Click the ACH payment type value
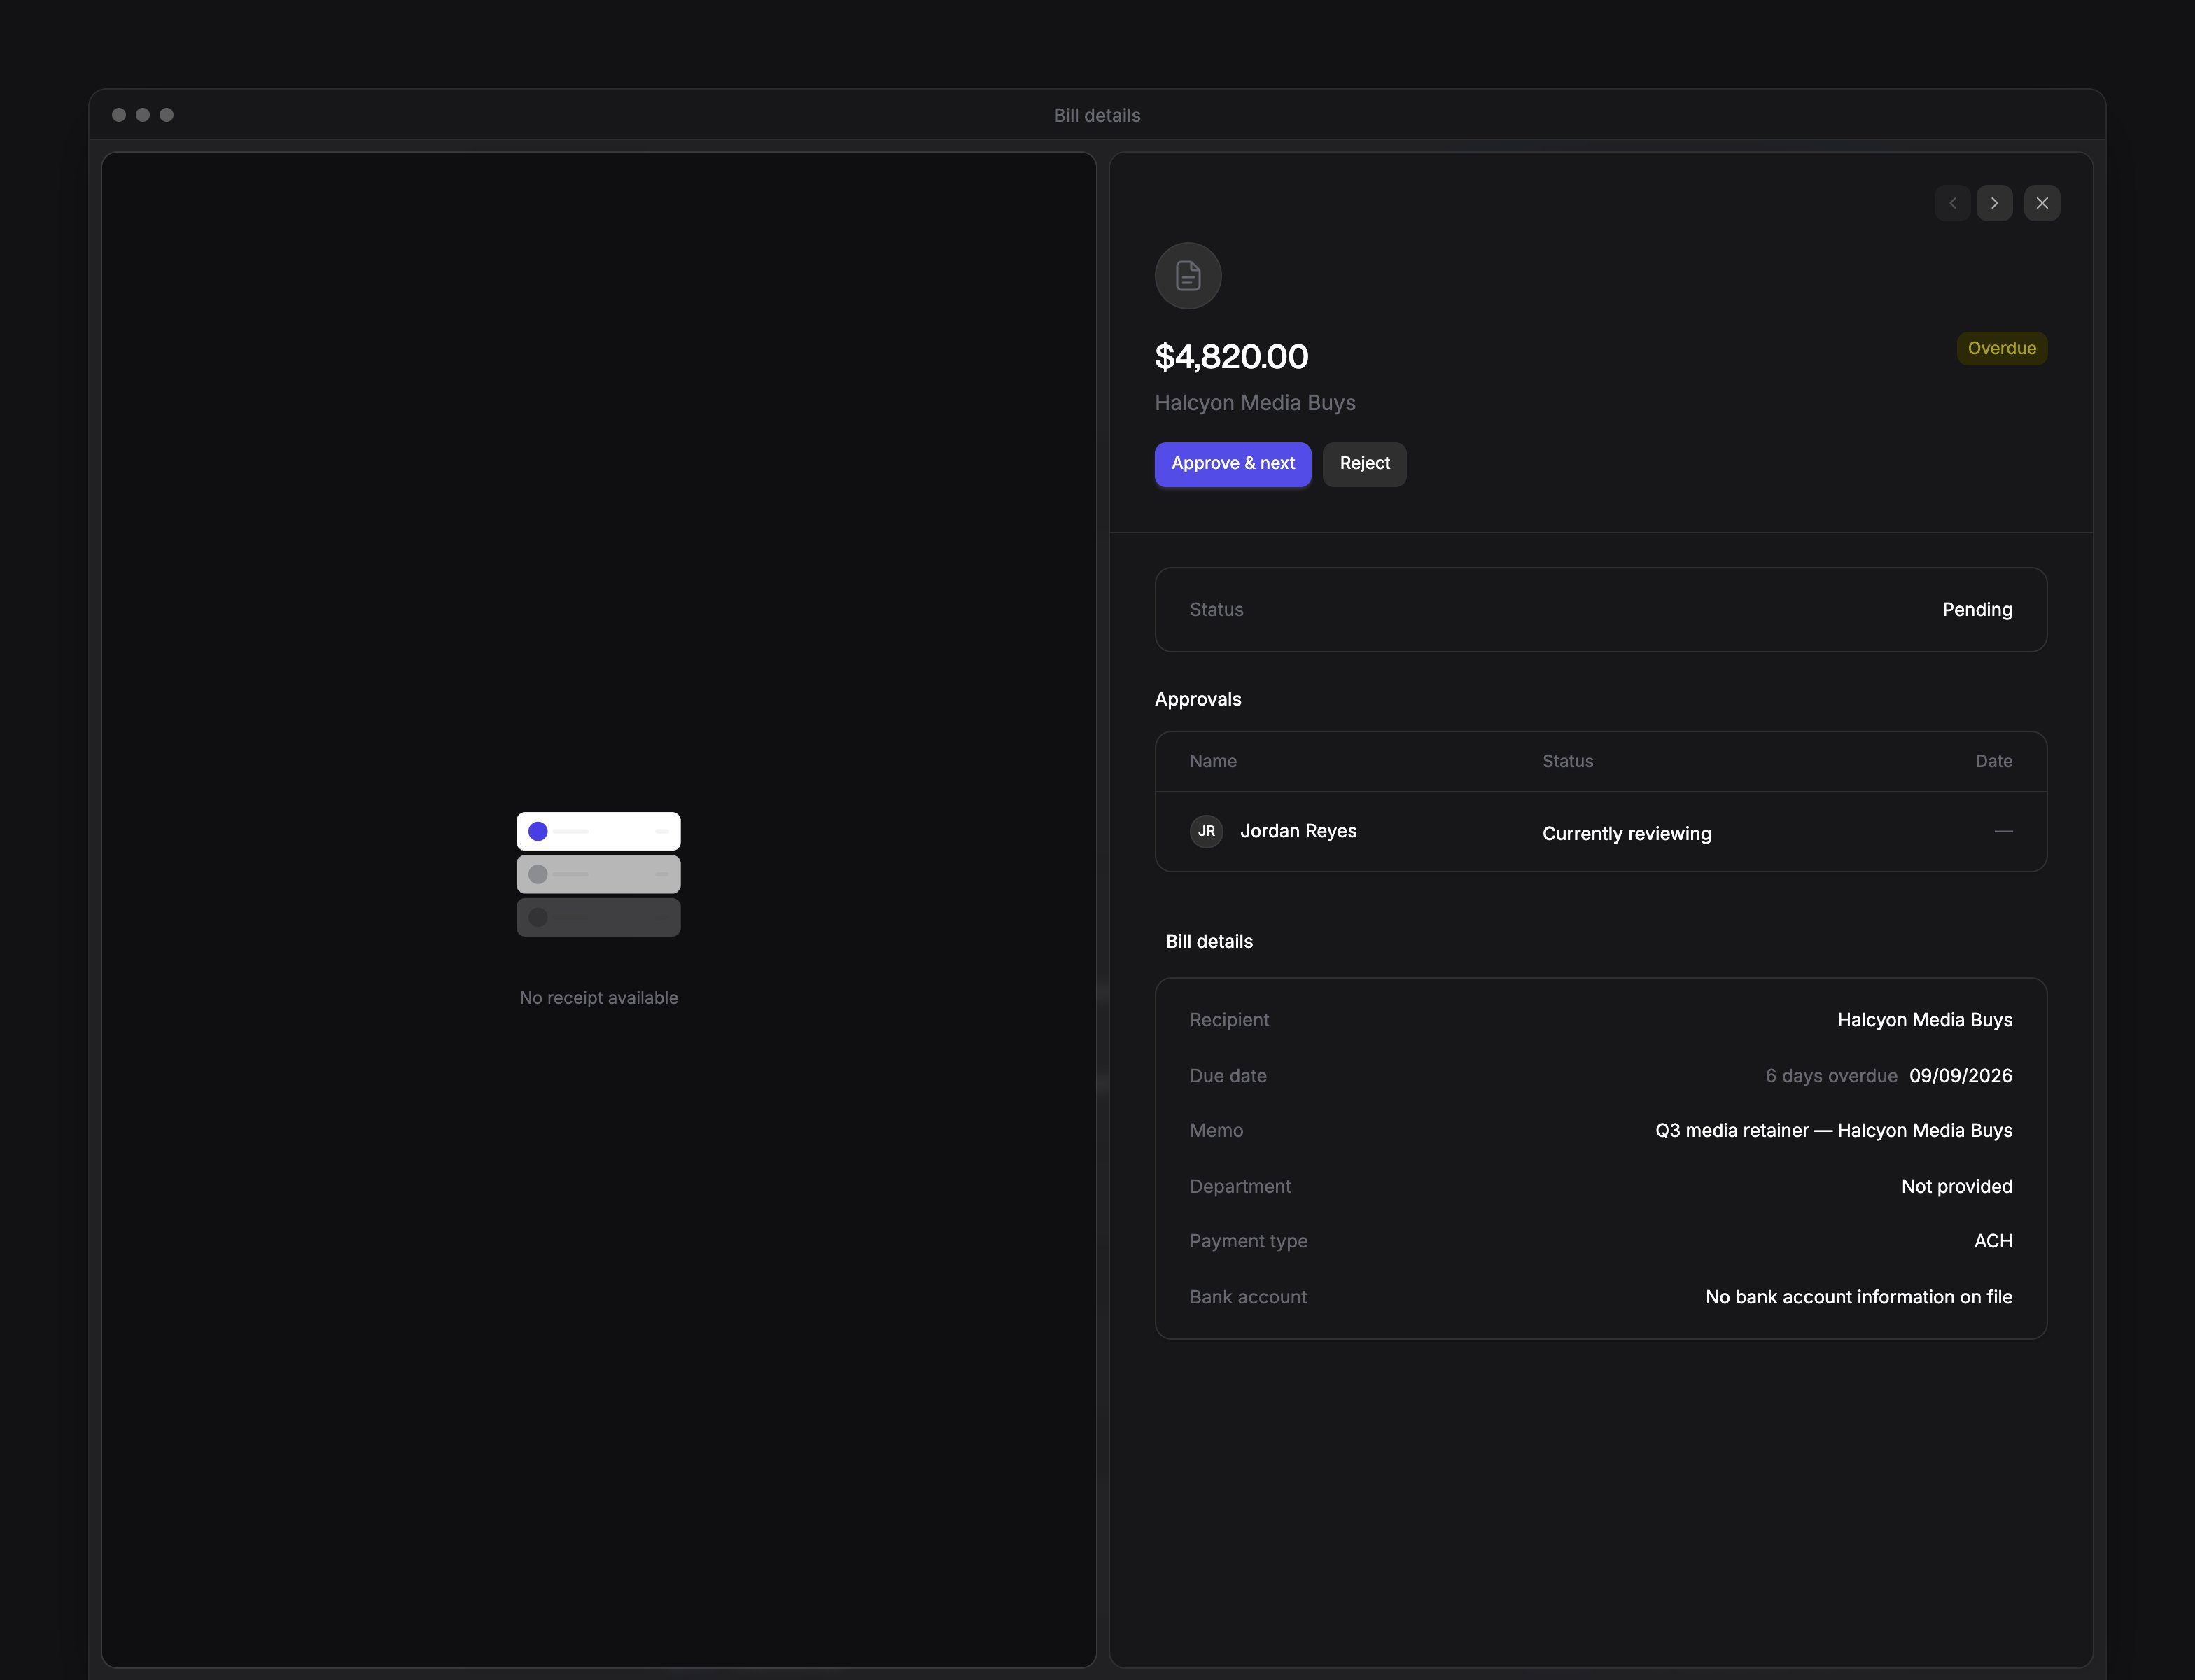The height and width of the screenshot is (1680, 2195). (x=1993, y=1241)
